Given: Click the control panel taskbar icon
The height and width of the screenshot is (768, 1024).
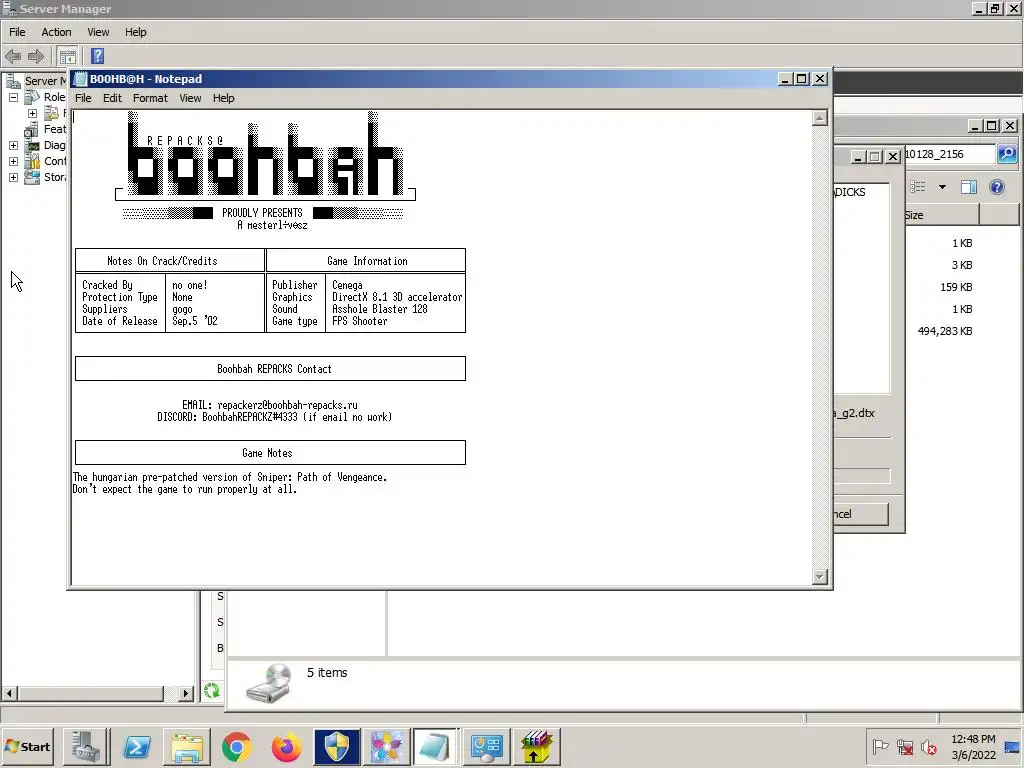Looking at the screenshot, I should (487, 746).
